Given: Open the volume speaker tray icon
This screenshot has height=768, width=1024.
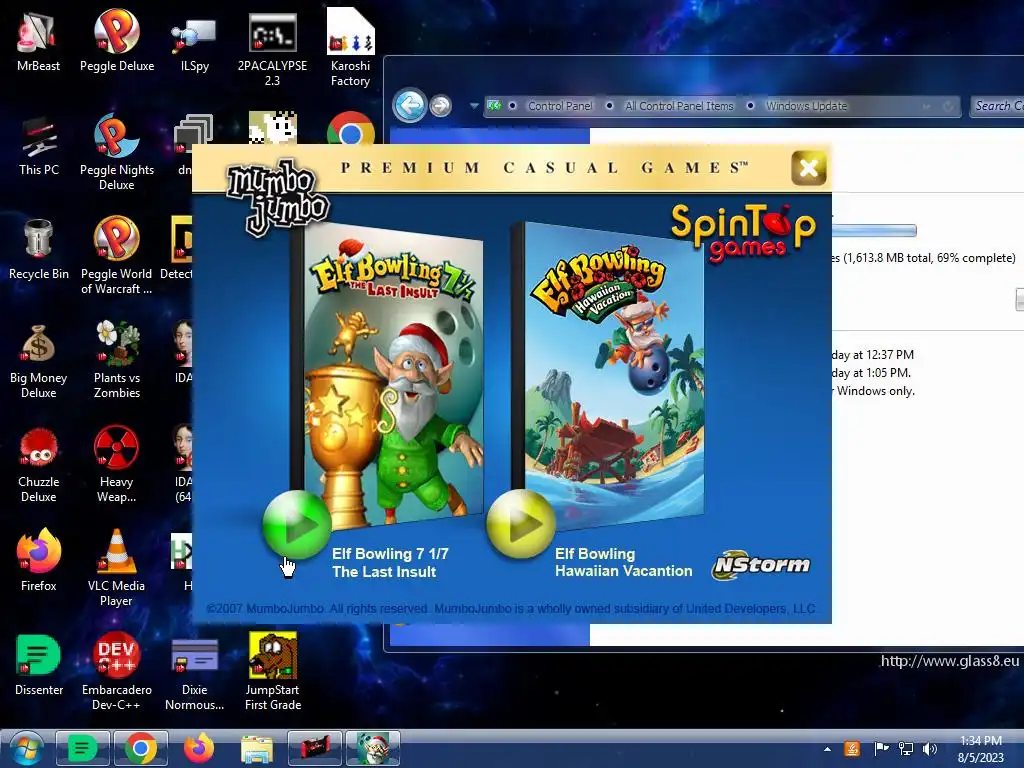Looking at the screenshot, I should (x=929, y=749).
